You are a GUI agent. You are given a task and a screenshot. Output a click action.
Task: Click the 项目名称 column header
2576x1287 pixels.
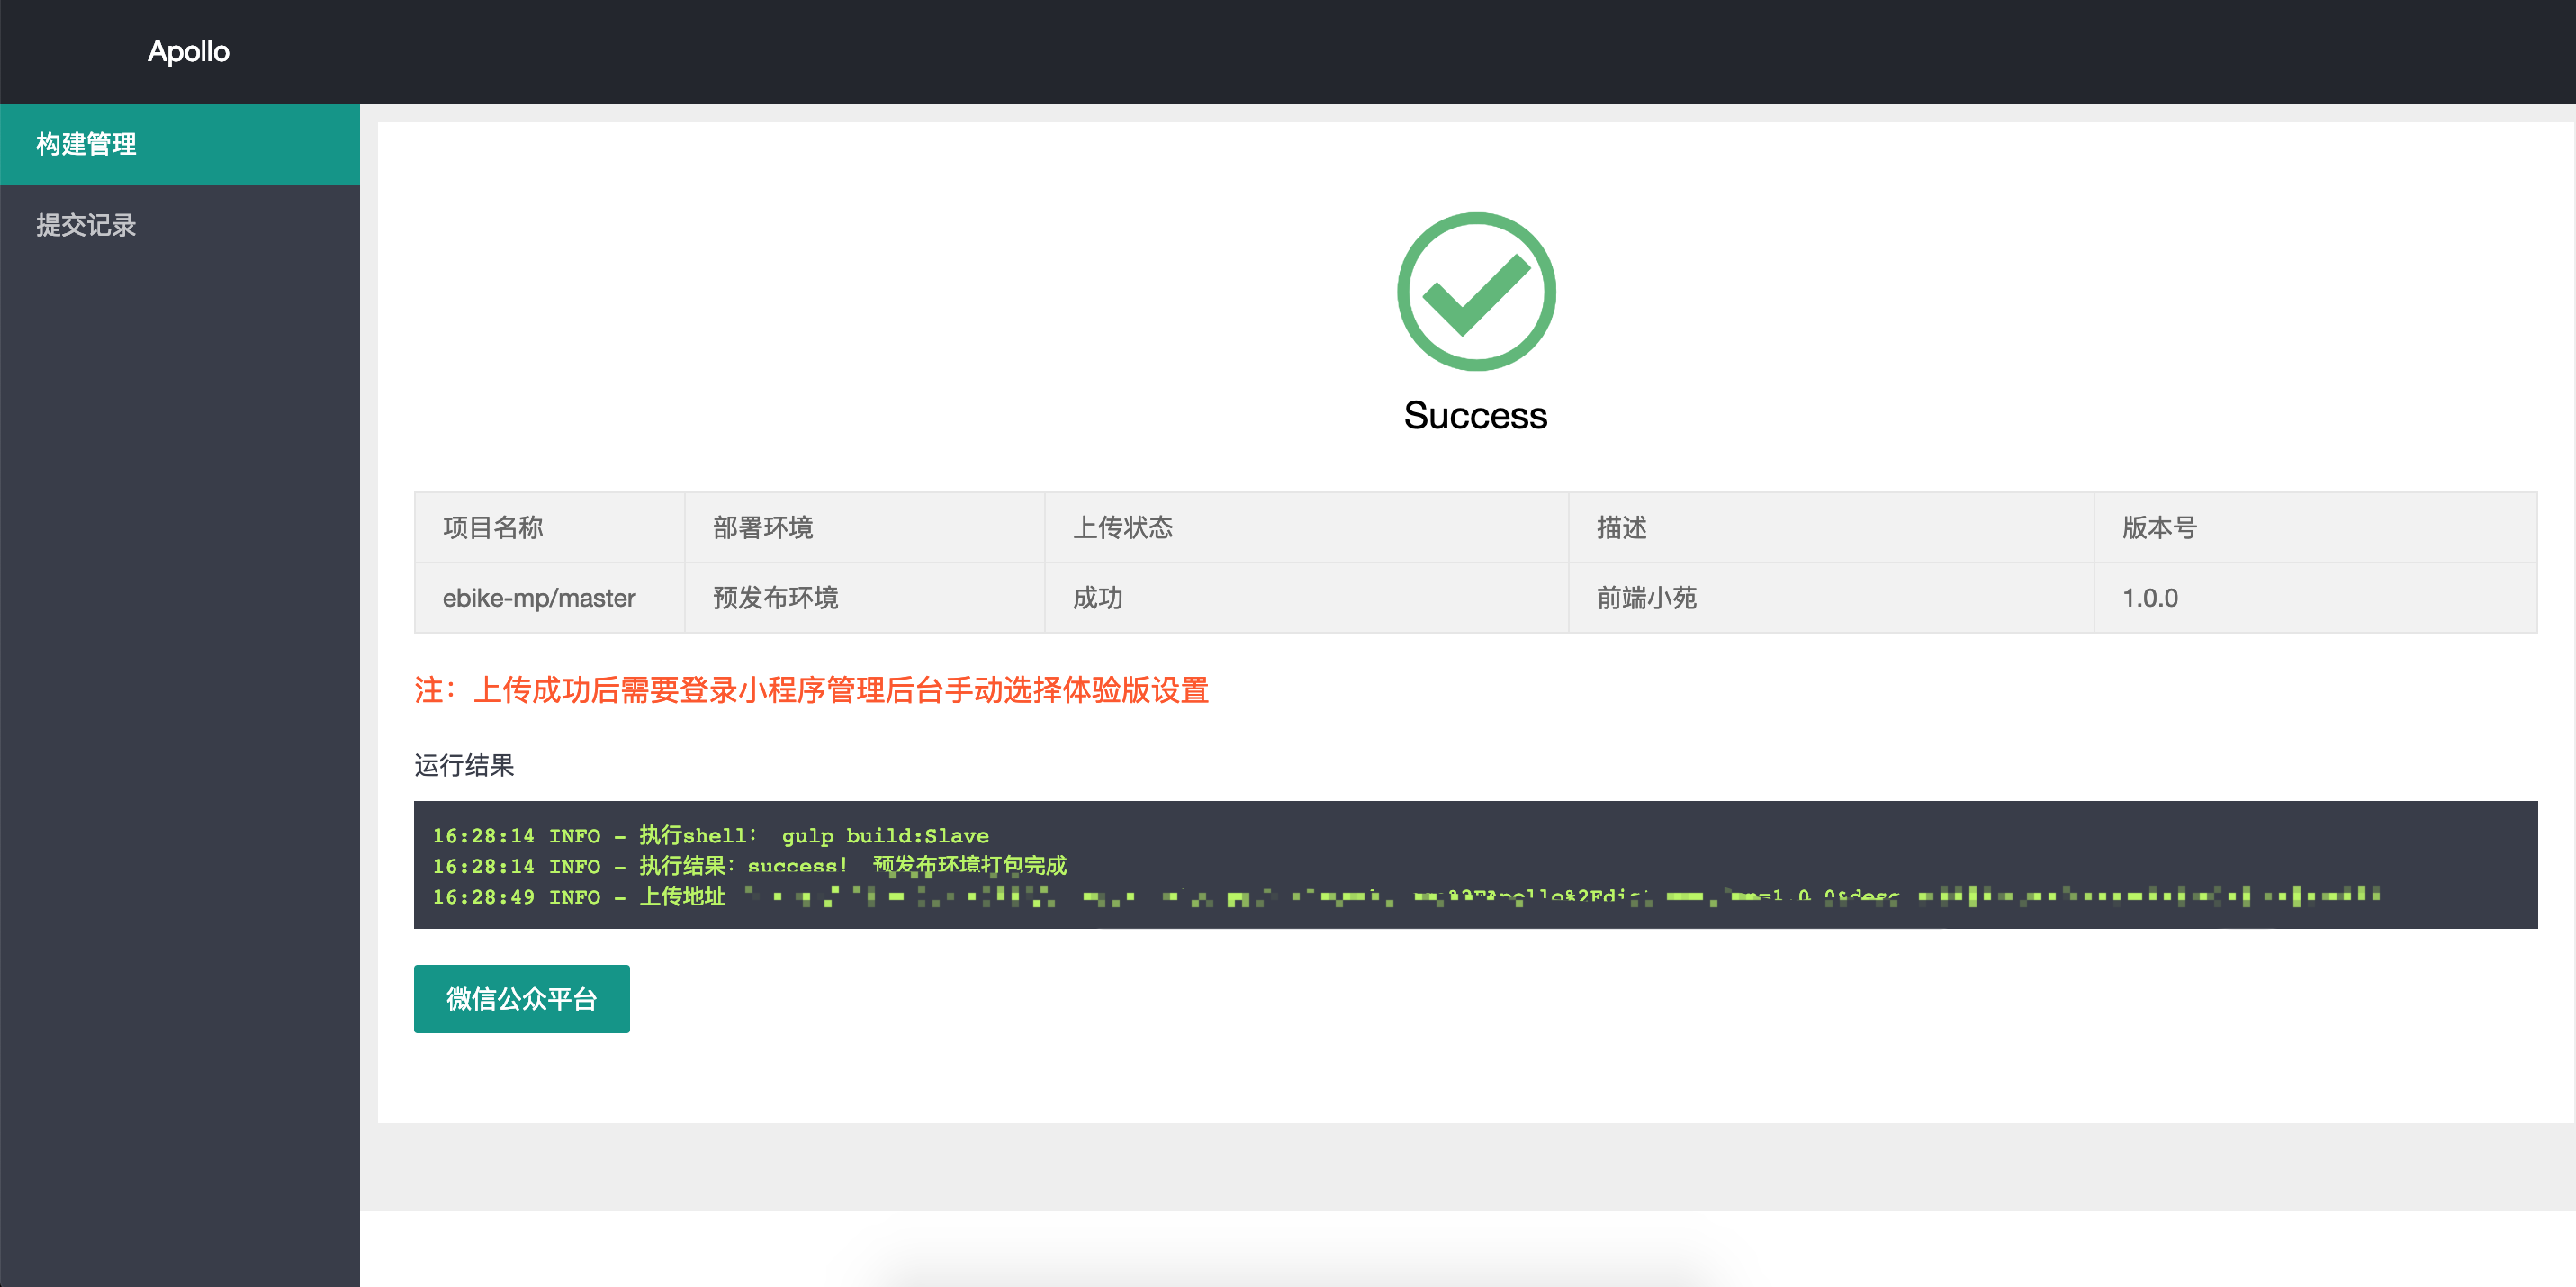493,527
